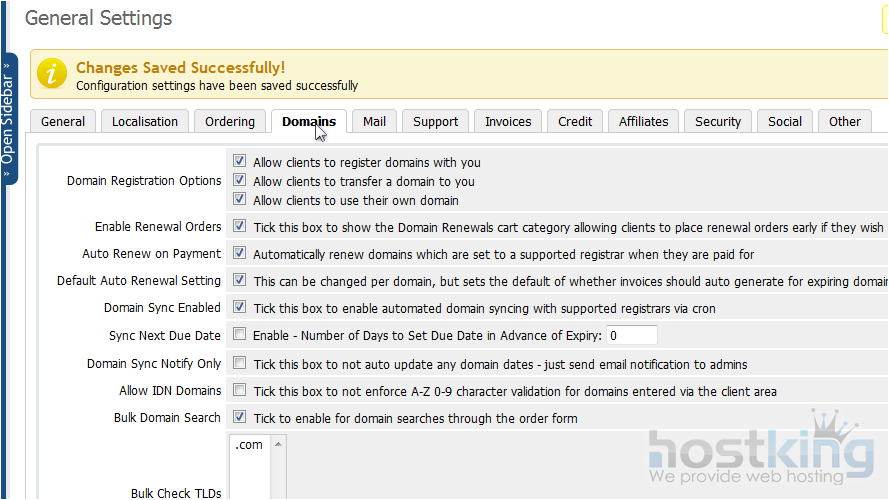Go to the Support tab

[435, 121]
